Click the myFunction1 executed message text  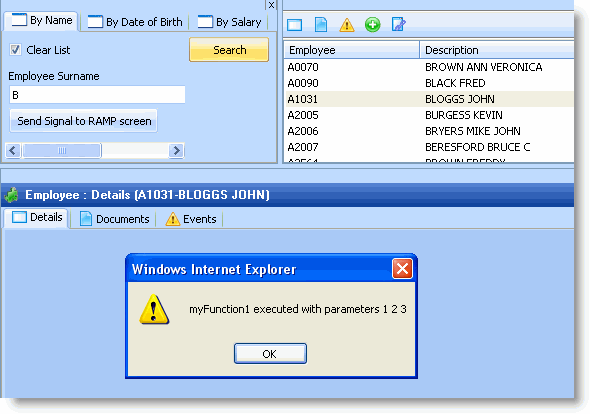coord(298,309)
